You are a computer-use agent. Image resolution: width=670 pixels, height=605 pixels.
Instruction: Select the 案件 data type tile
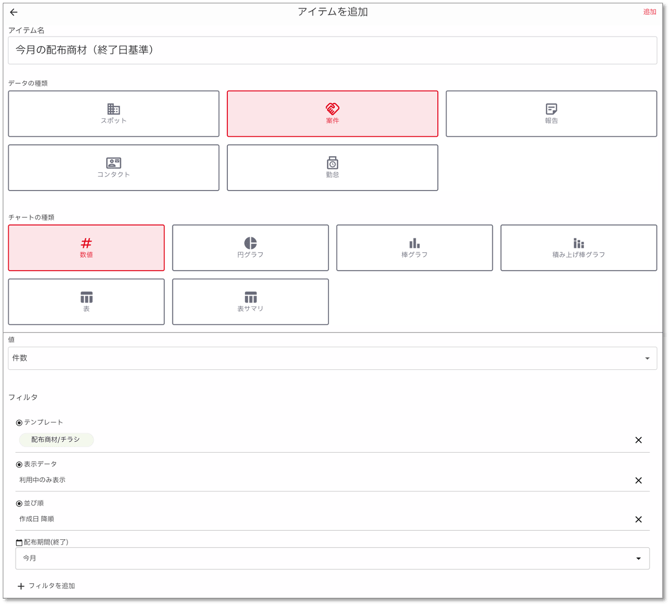(x=332, y=114)
